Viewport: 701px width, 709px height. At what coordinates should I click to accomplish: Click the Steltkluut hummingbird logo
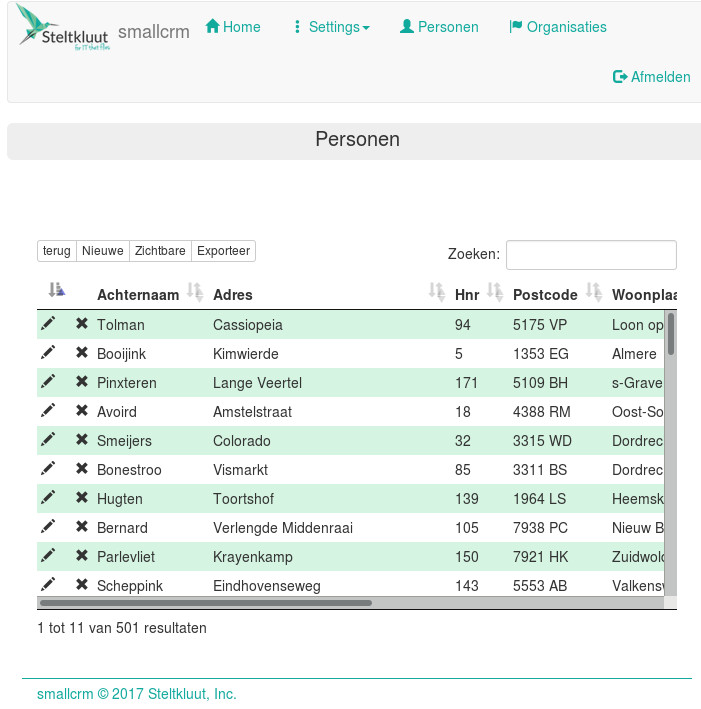pyautogui.click(x=62, y=27)
